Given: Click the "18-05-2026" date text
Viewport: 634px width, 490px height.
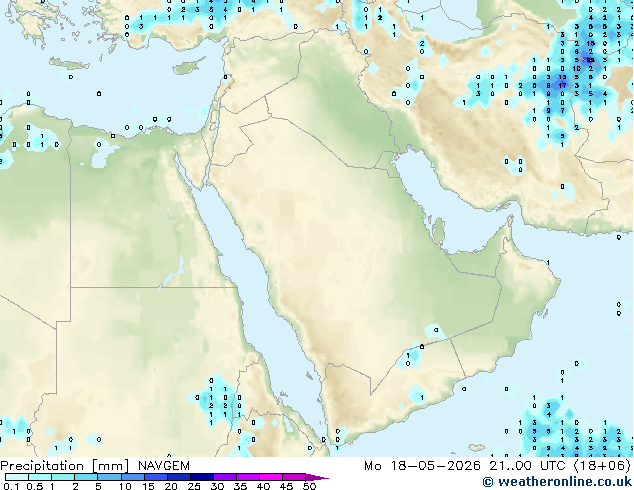Looking at the screenshot, I should coord(435,466).
